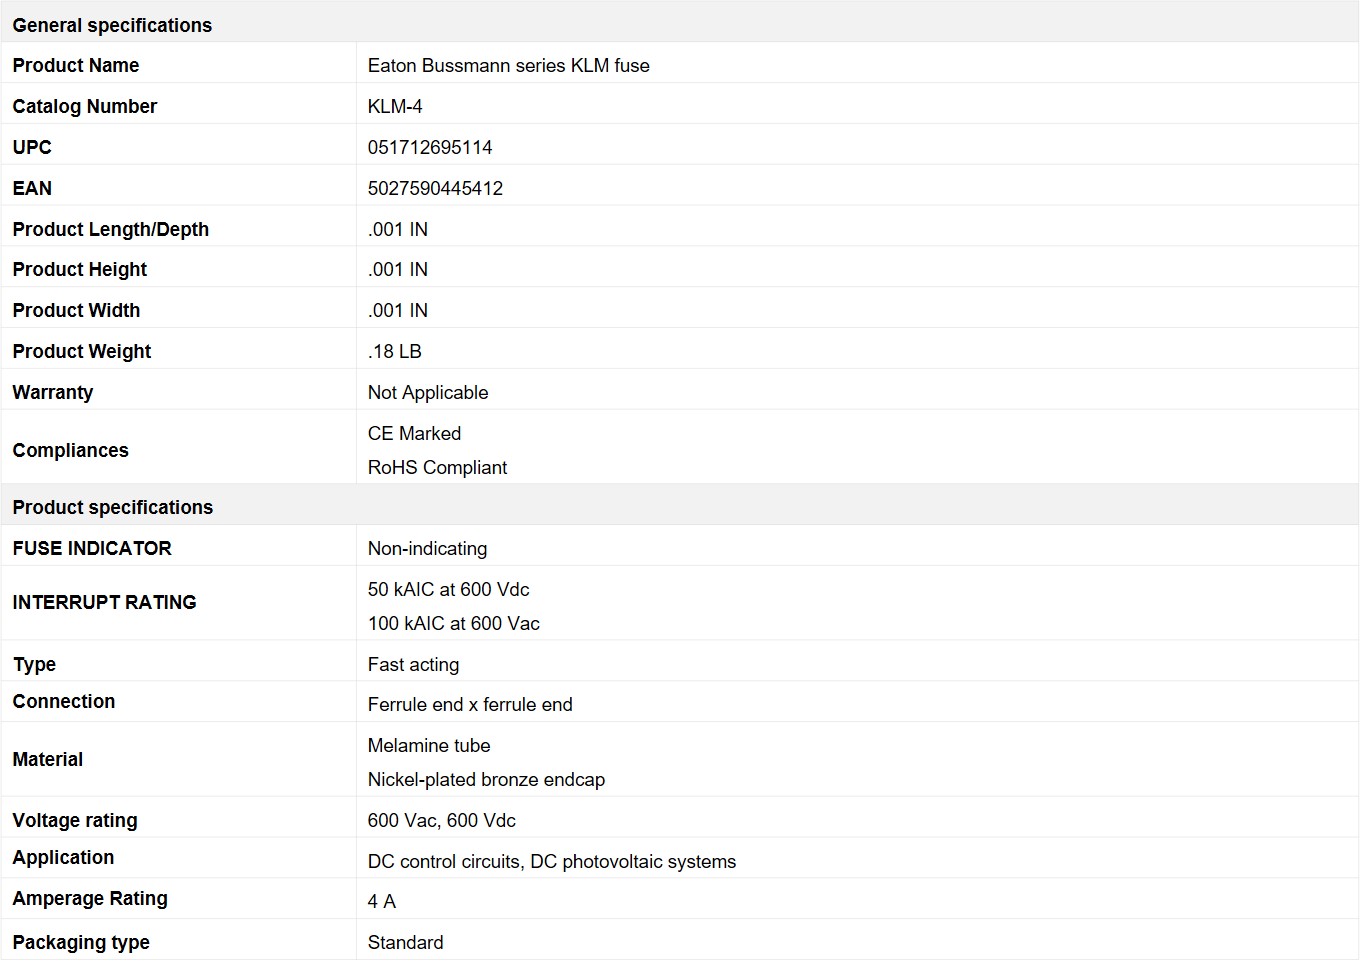
Task: Click the UPC number 051712695114
Action: pyautogui.click(x=430, y=147)
